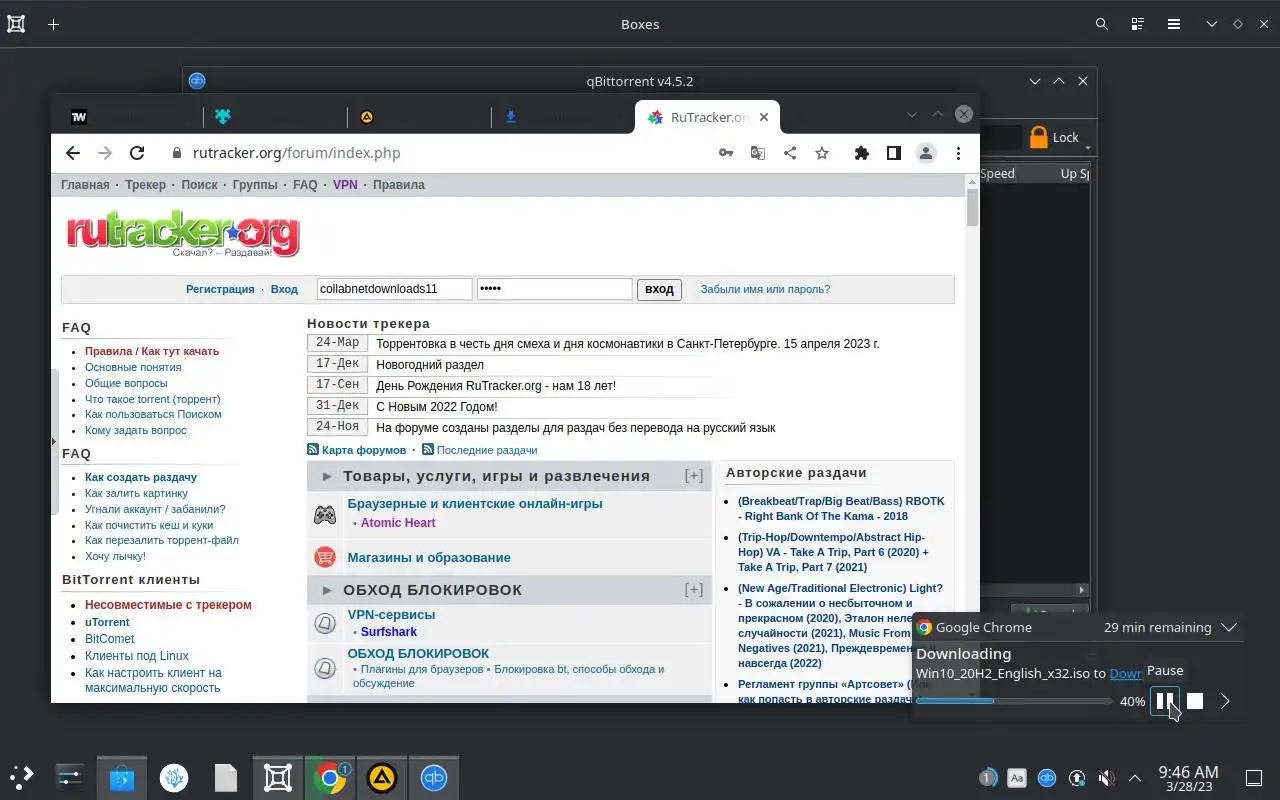Open Как создать раздачу link
The width and height of the screenshot is (1280, 800).
pyautogui.click(x=141, y=477)
